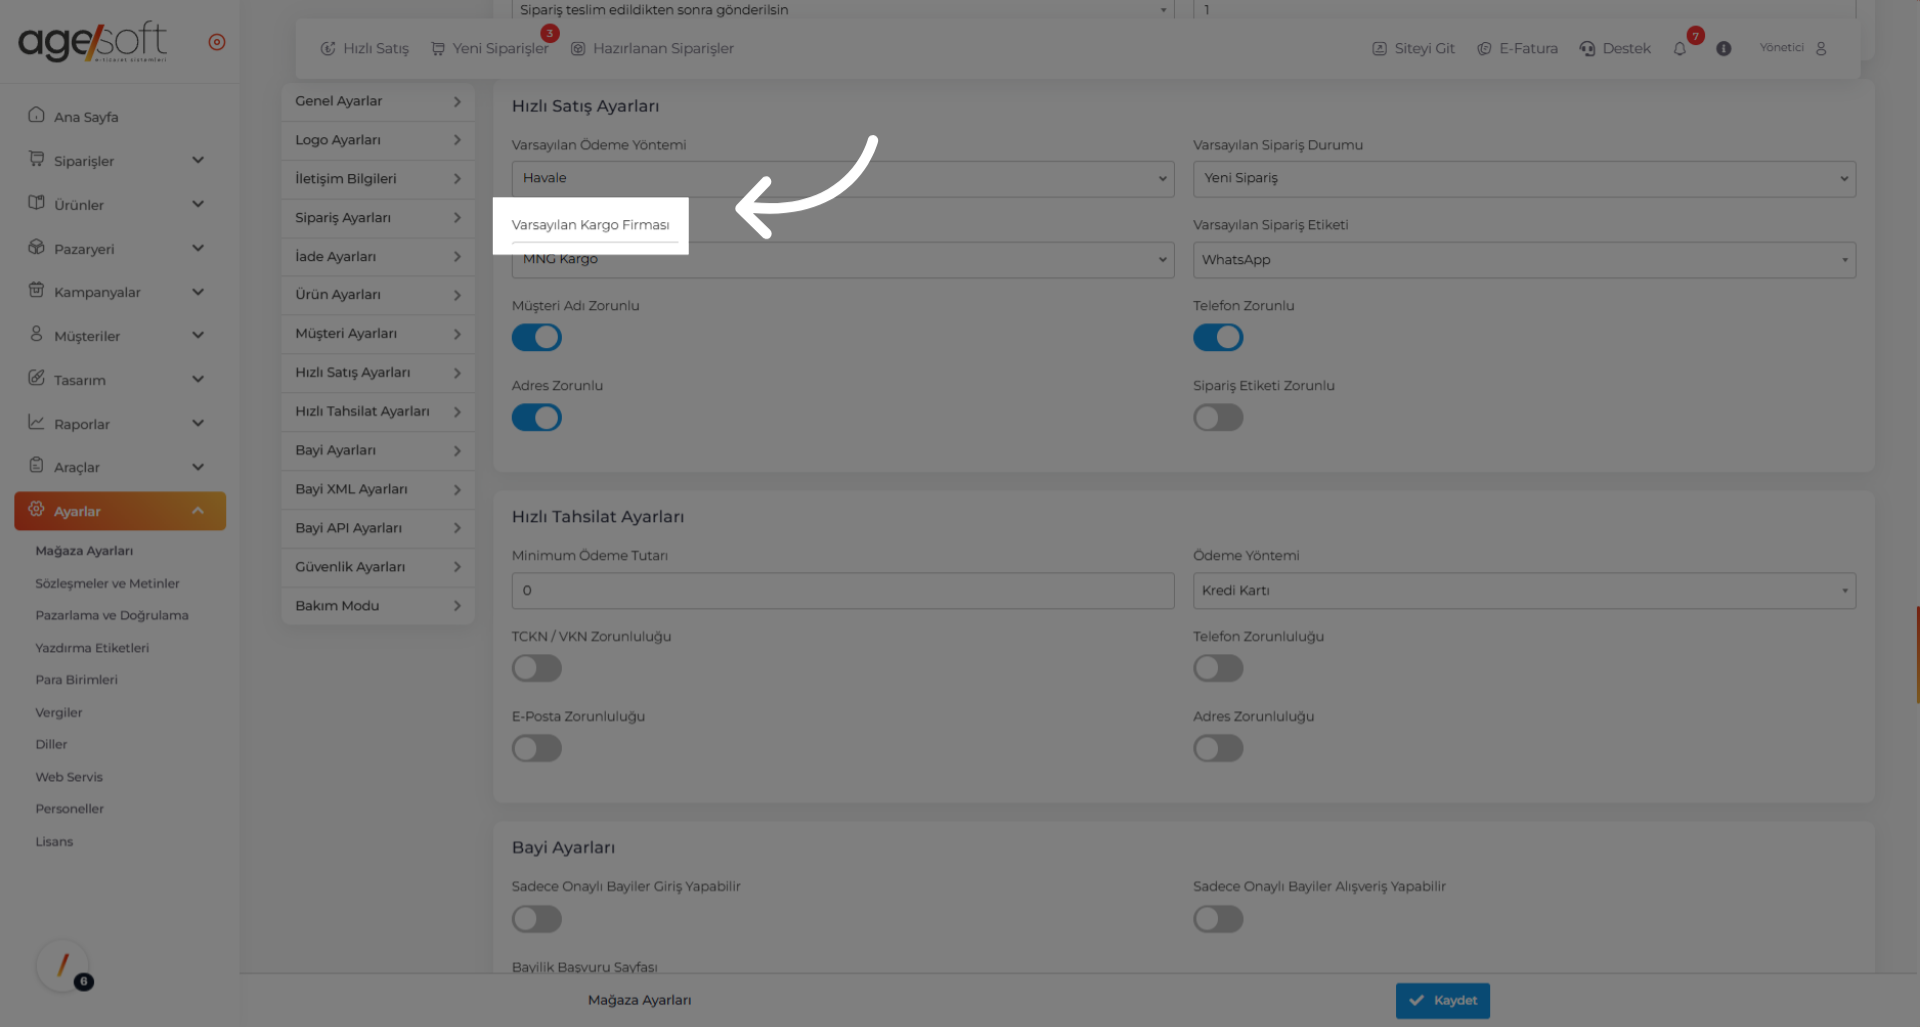The width and height of the screenshot is (1920, 1027).
Task: Open Hızlı Satış from top bar
Action: (x=365, y=49)
